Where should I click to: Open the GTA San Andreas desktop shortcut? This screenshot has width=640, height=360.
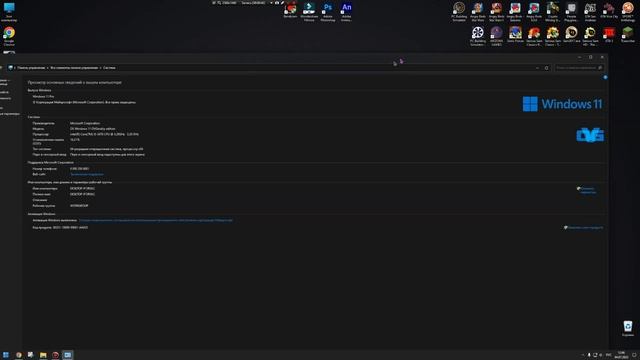pos(590,11)
